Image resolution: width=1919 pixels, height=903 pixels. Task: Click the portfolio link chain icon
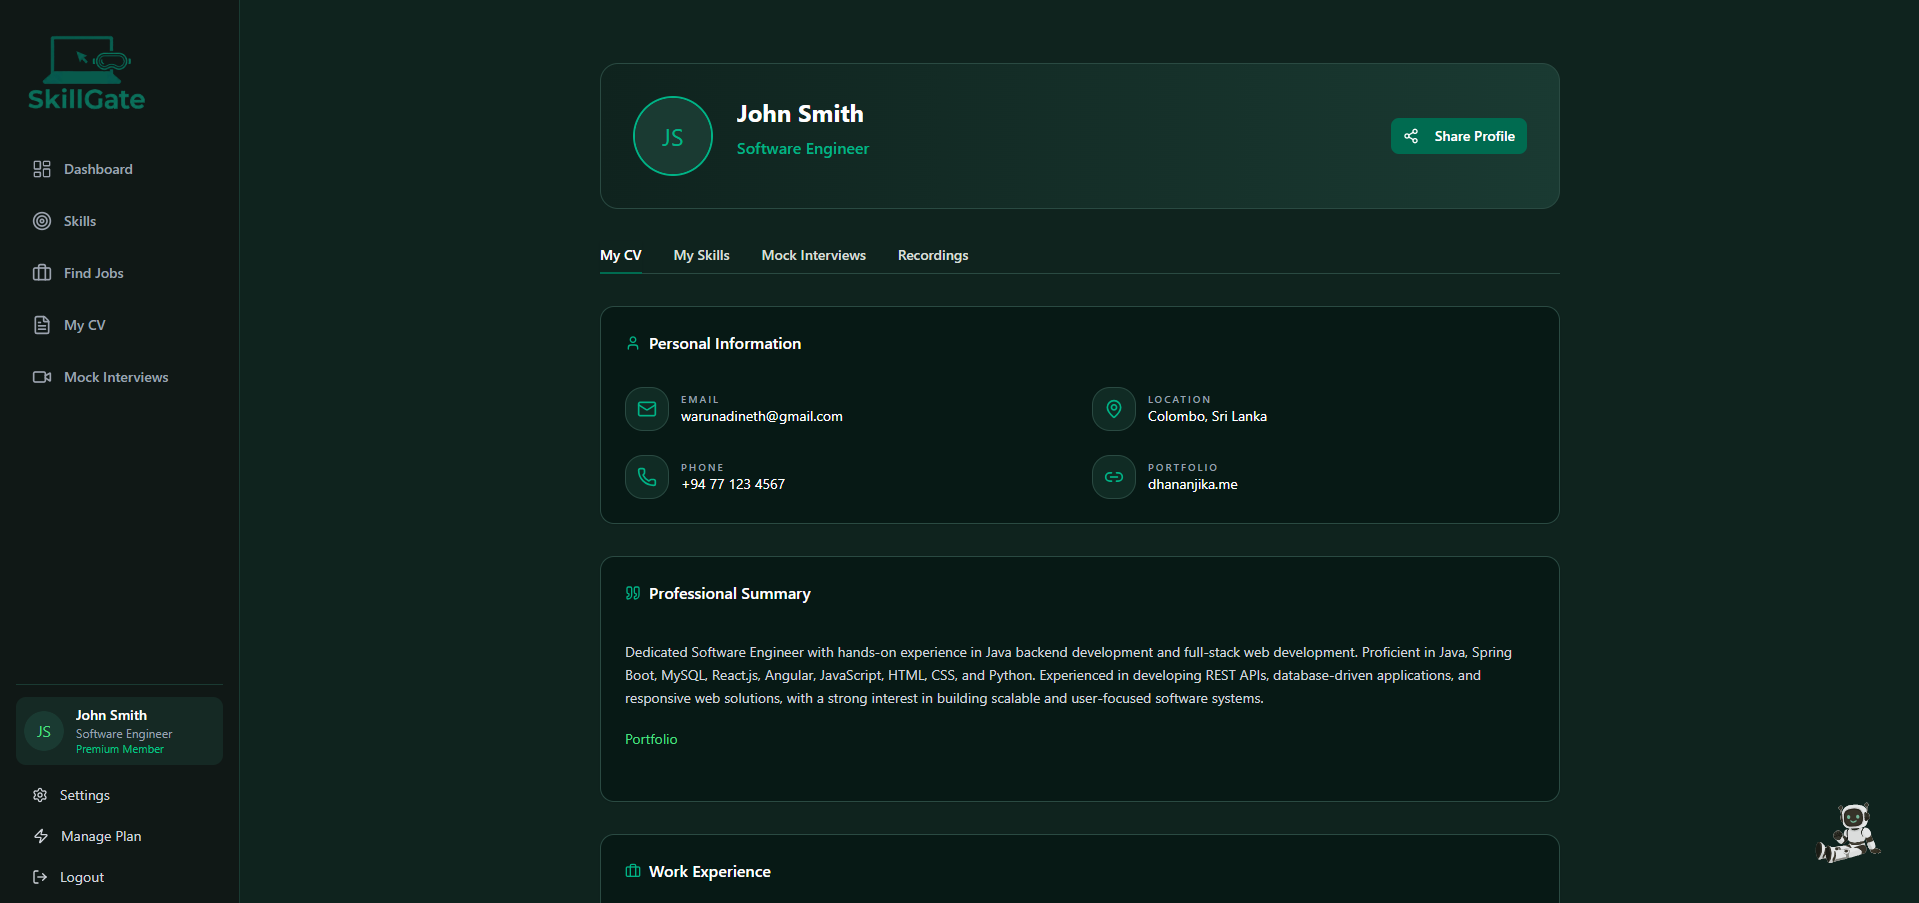tap(1114, 477)
